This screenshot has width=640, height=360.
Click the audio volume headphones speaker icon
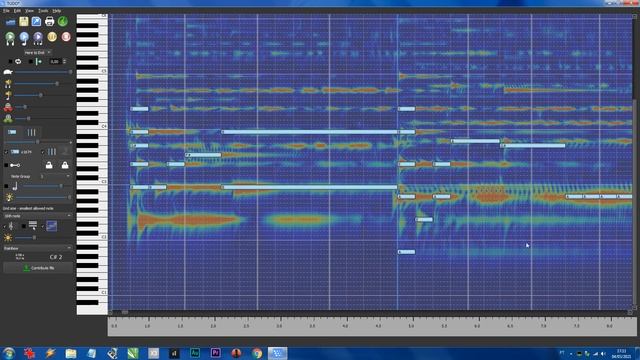[x=8, y=84]
